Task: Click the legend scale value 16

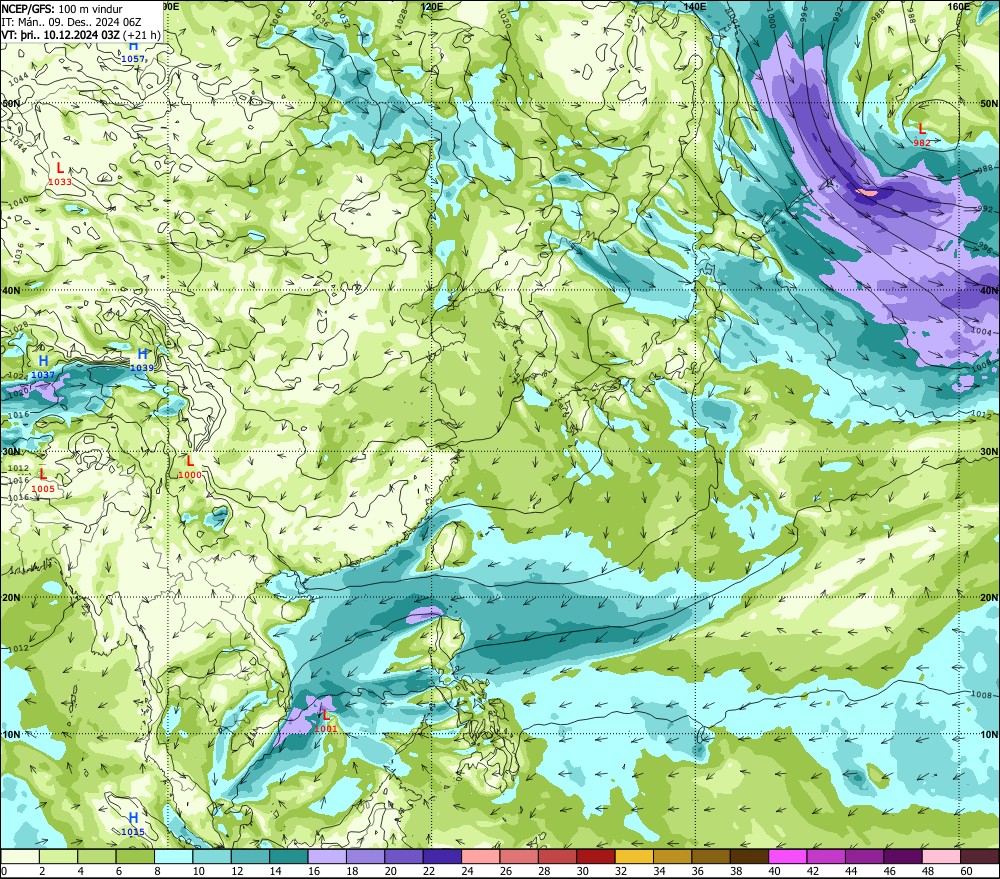Action: click(314, 871)
